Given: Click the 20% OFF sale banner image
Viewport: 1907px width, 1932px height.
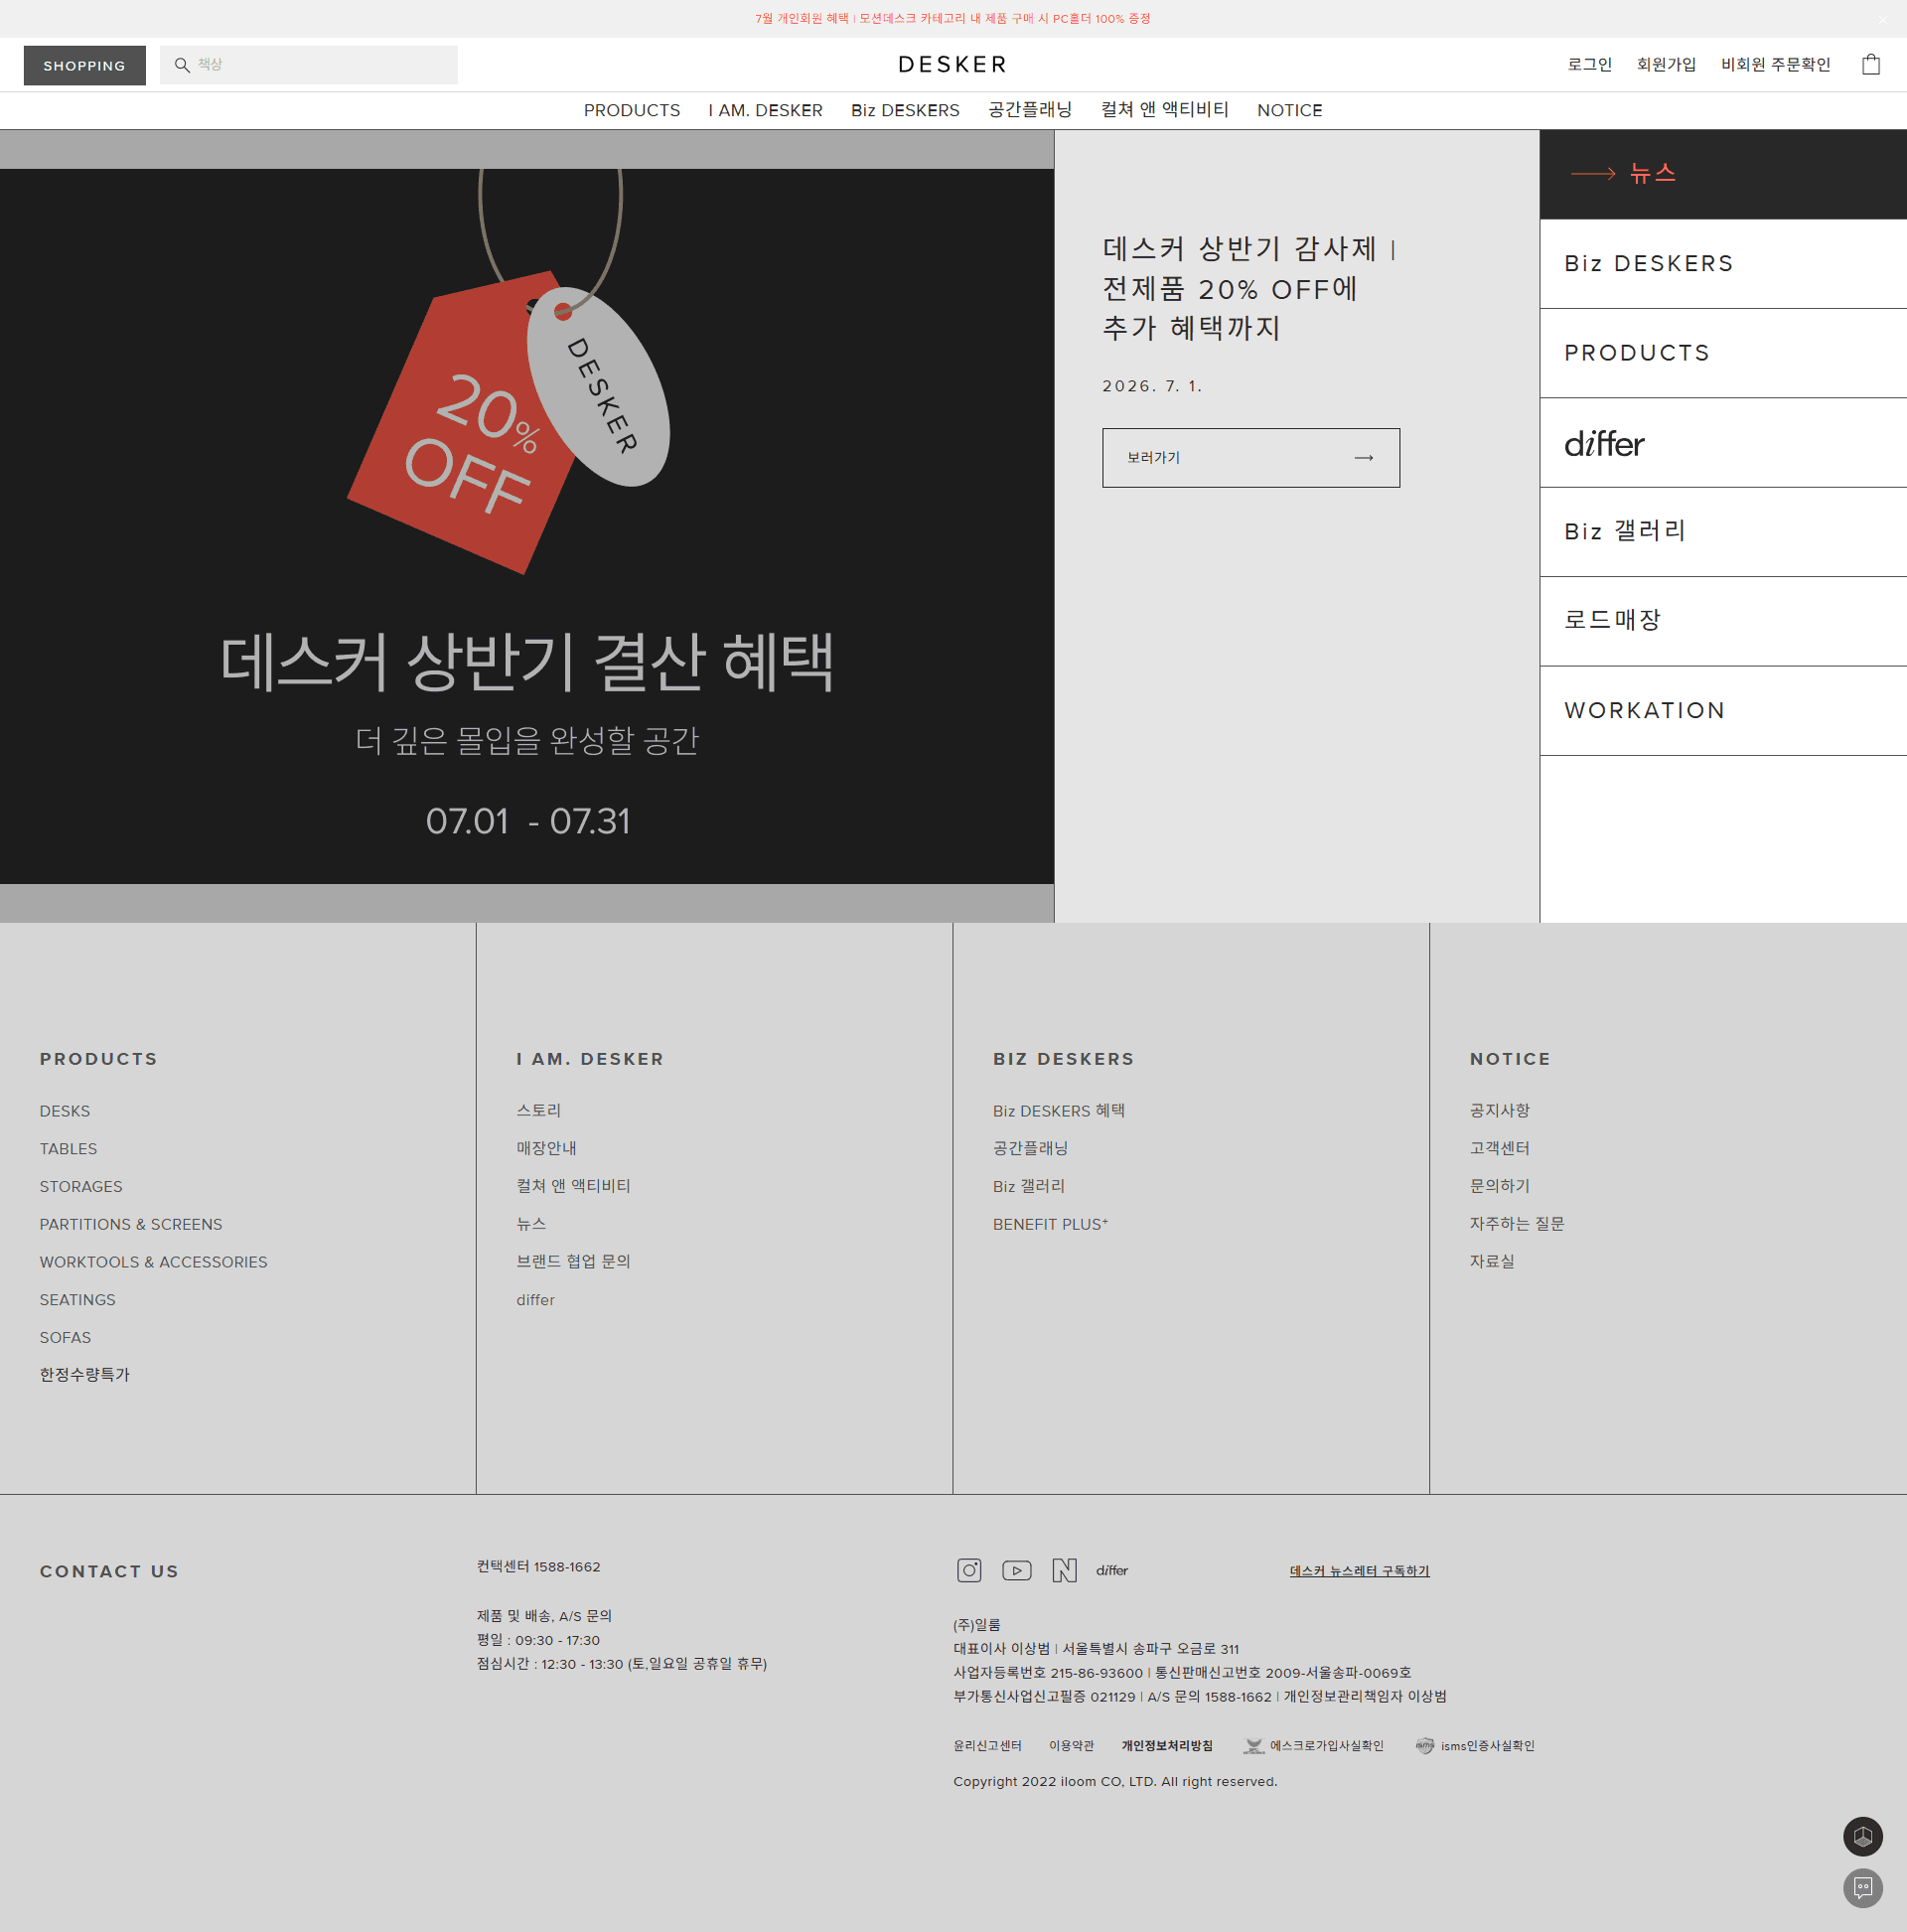Looking at the screenshot, I should click(527, 526).
